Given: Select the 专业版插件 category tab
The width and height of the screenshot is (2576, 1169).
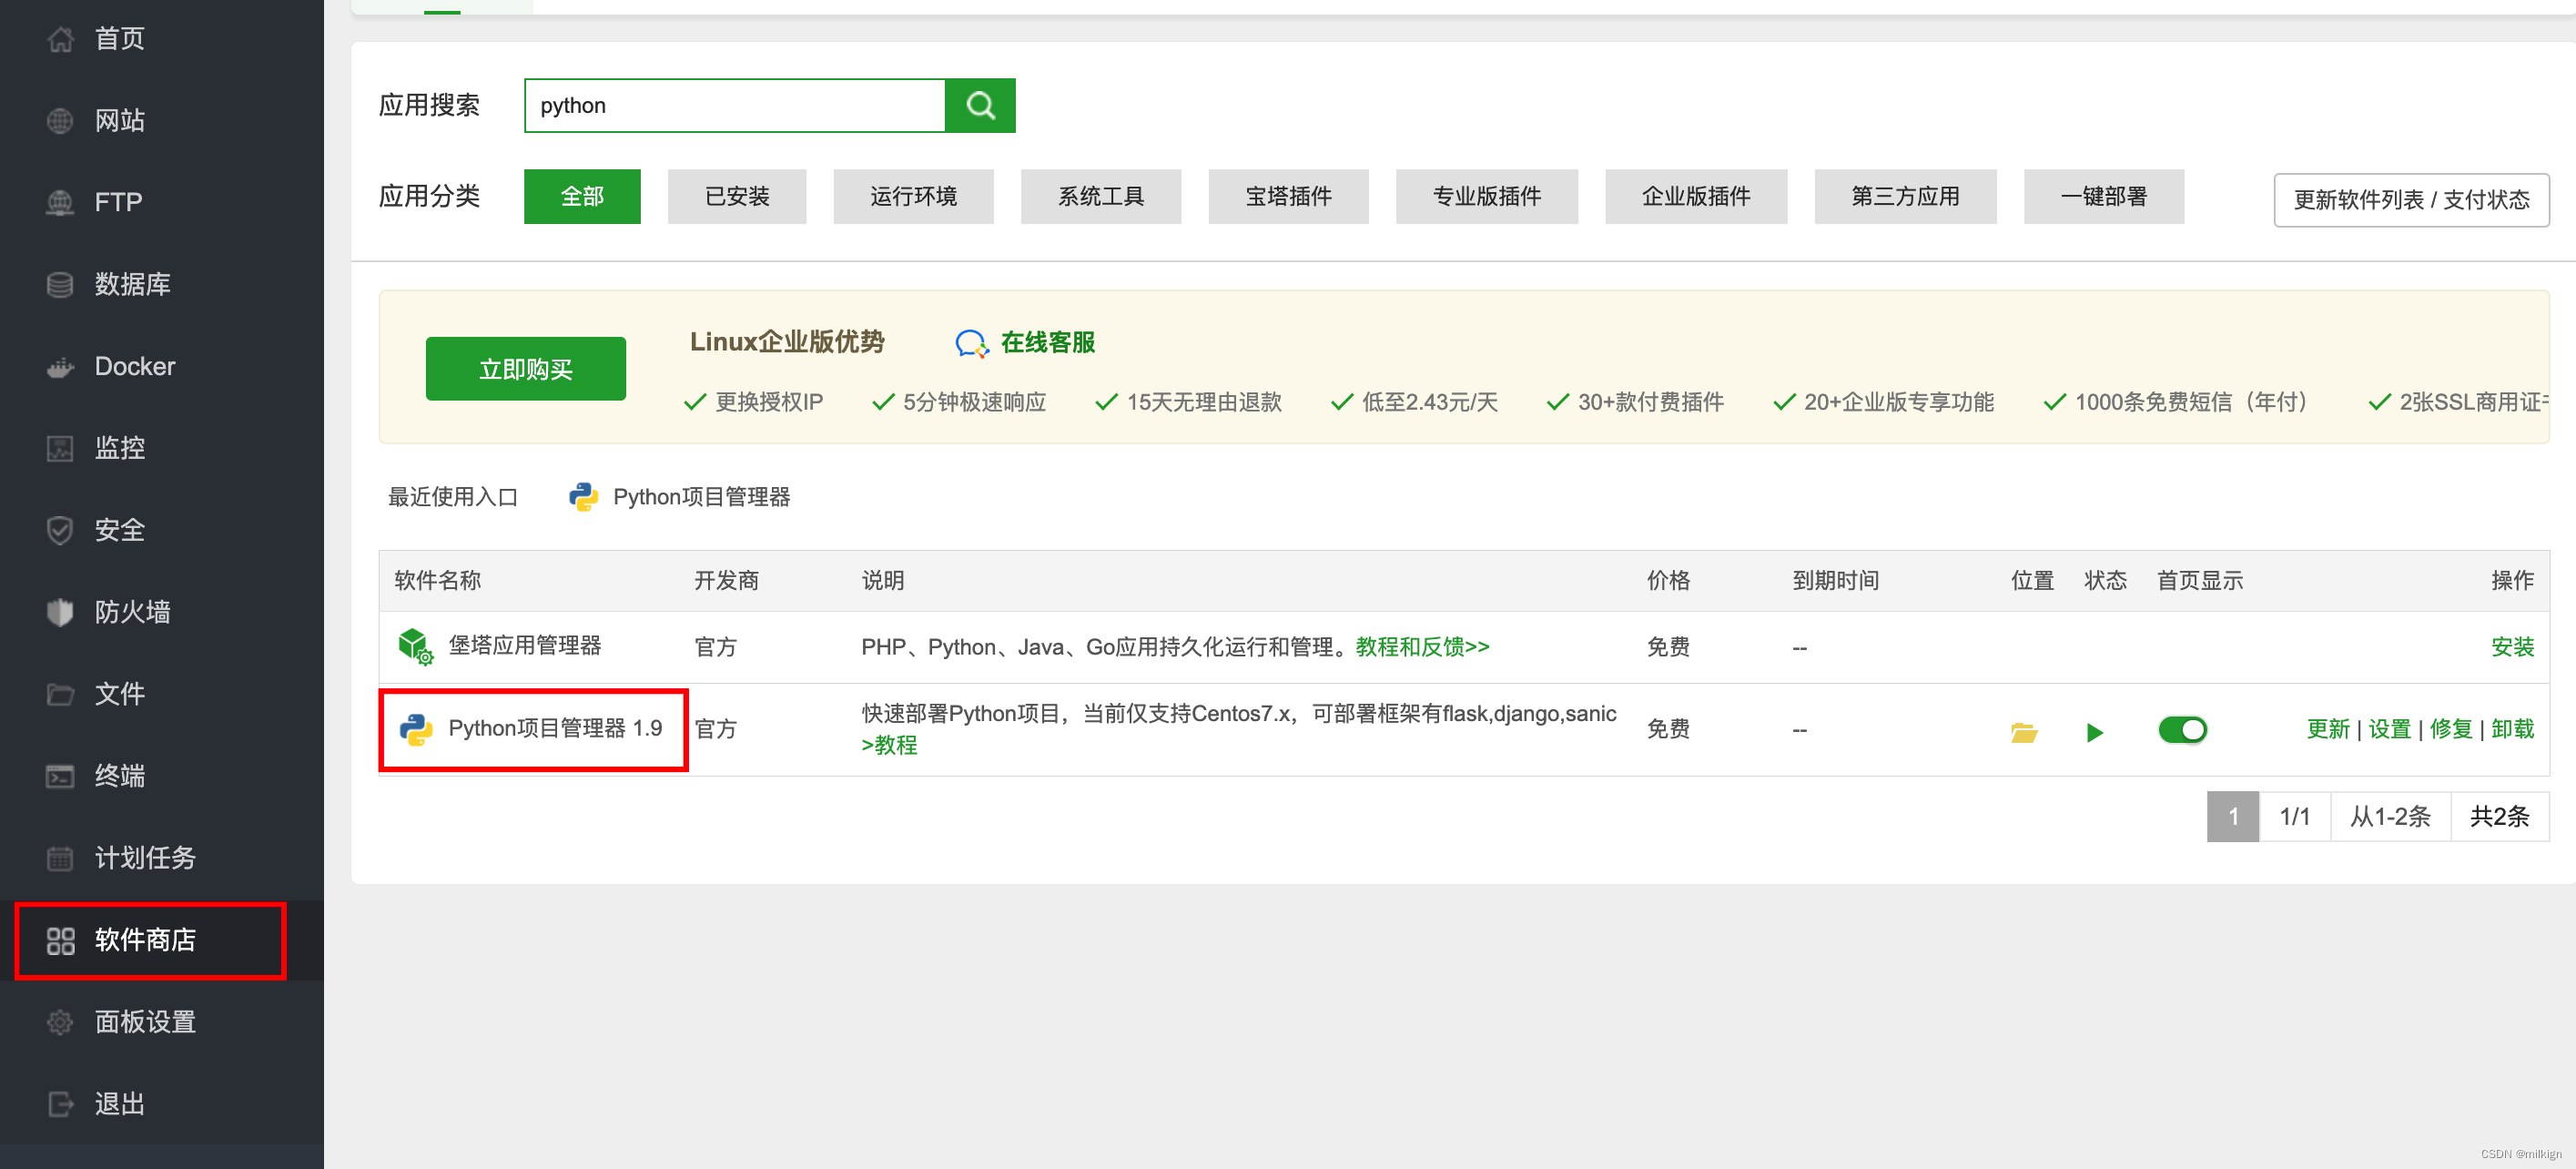Looking at the screenshot, I should pyautogui.click(x=1486, y=197).
